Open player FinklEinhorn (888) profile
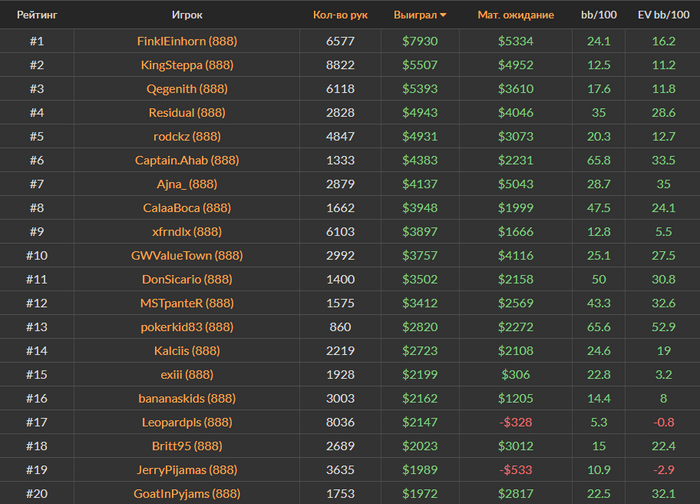This screenshot has width=700, height=504. (187, 41)
